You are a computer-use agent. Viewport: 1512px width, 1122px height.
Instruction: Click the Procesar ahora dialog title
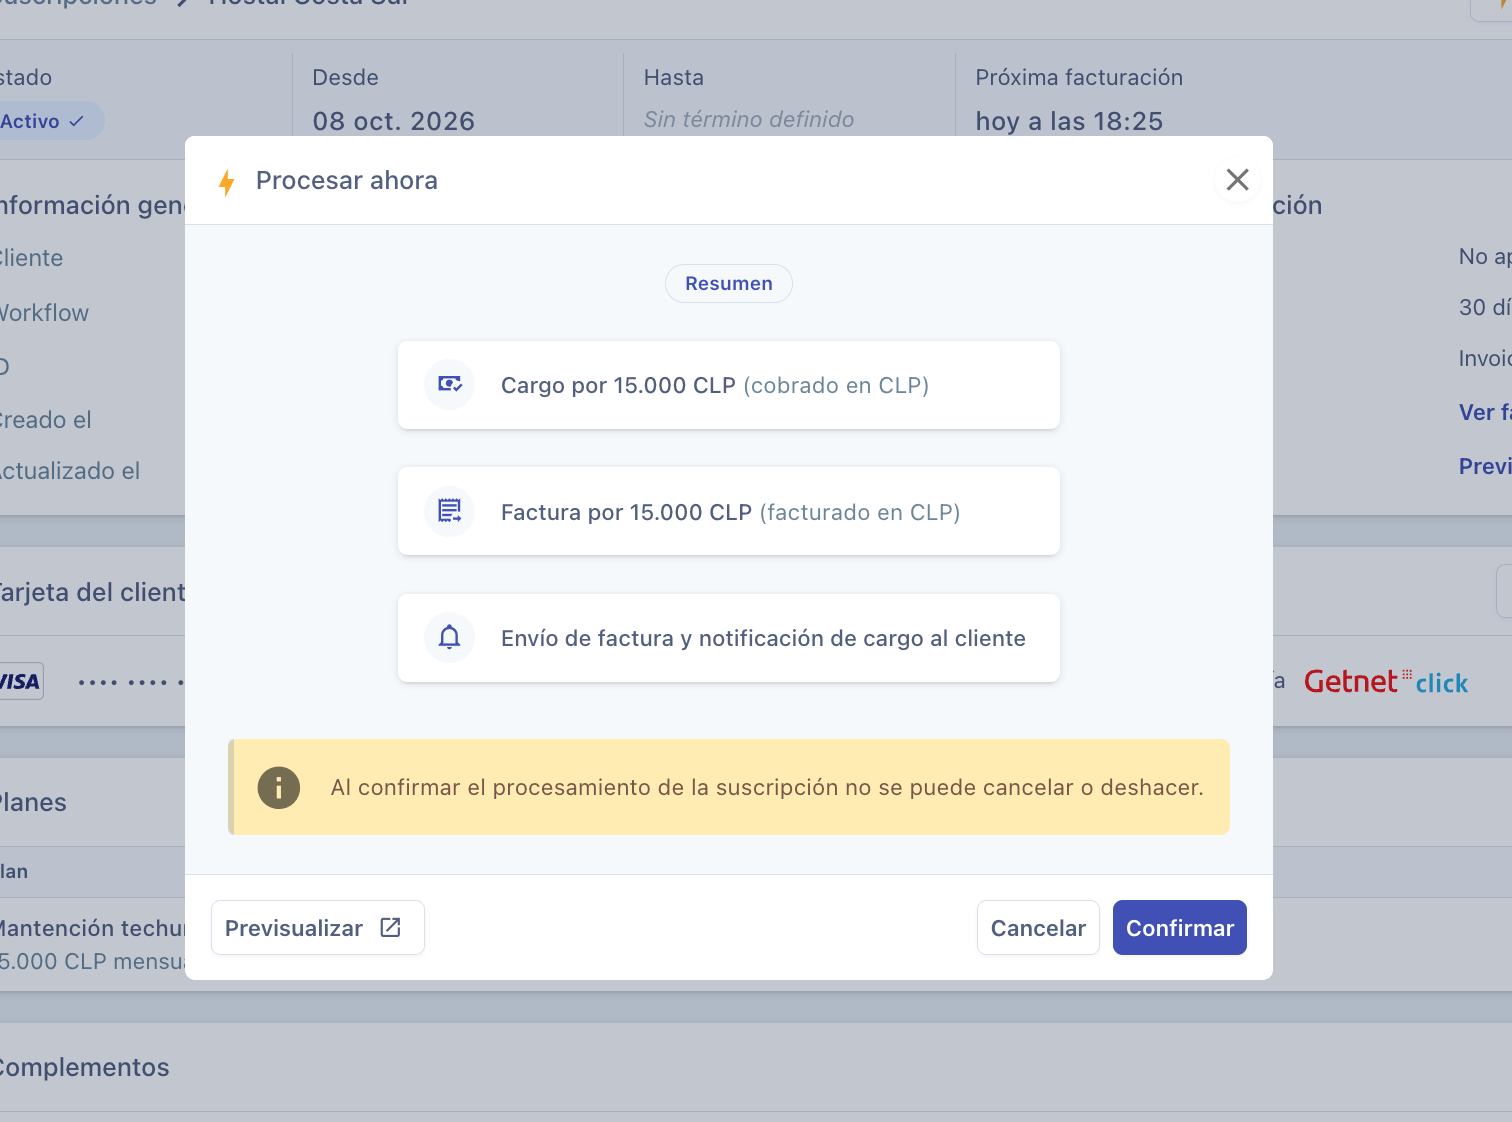pyautogui.click(x=347, y=181)
